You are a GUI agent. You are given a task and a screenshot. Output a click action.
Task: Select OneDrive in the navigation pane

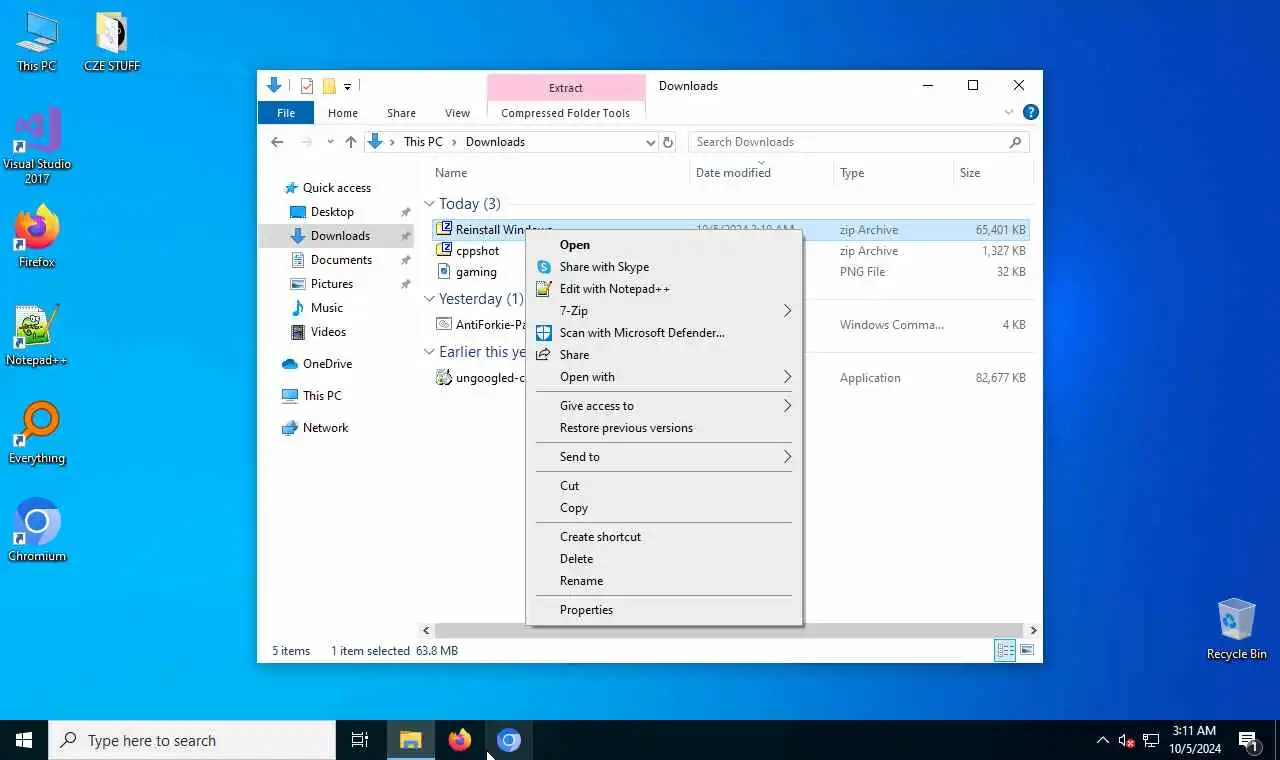point(327,364)
